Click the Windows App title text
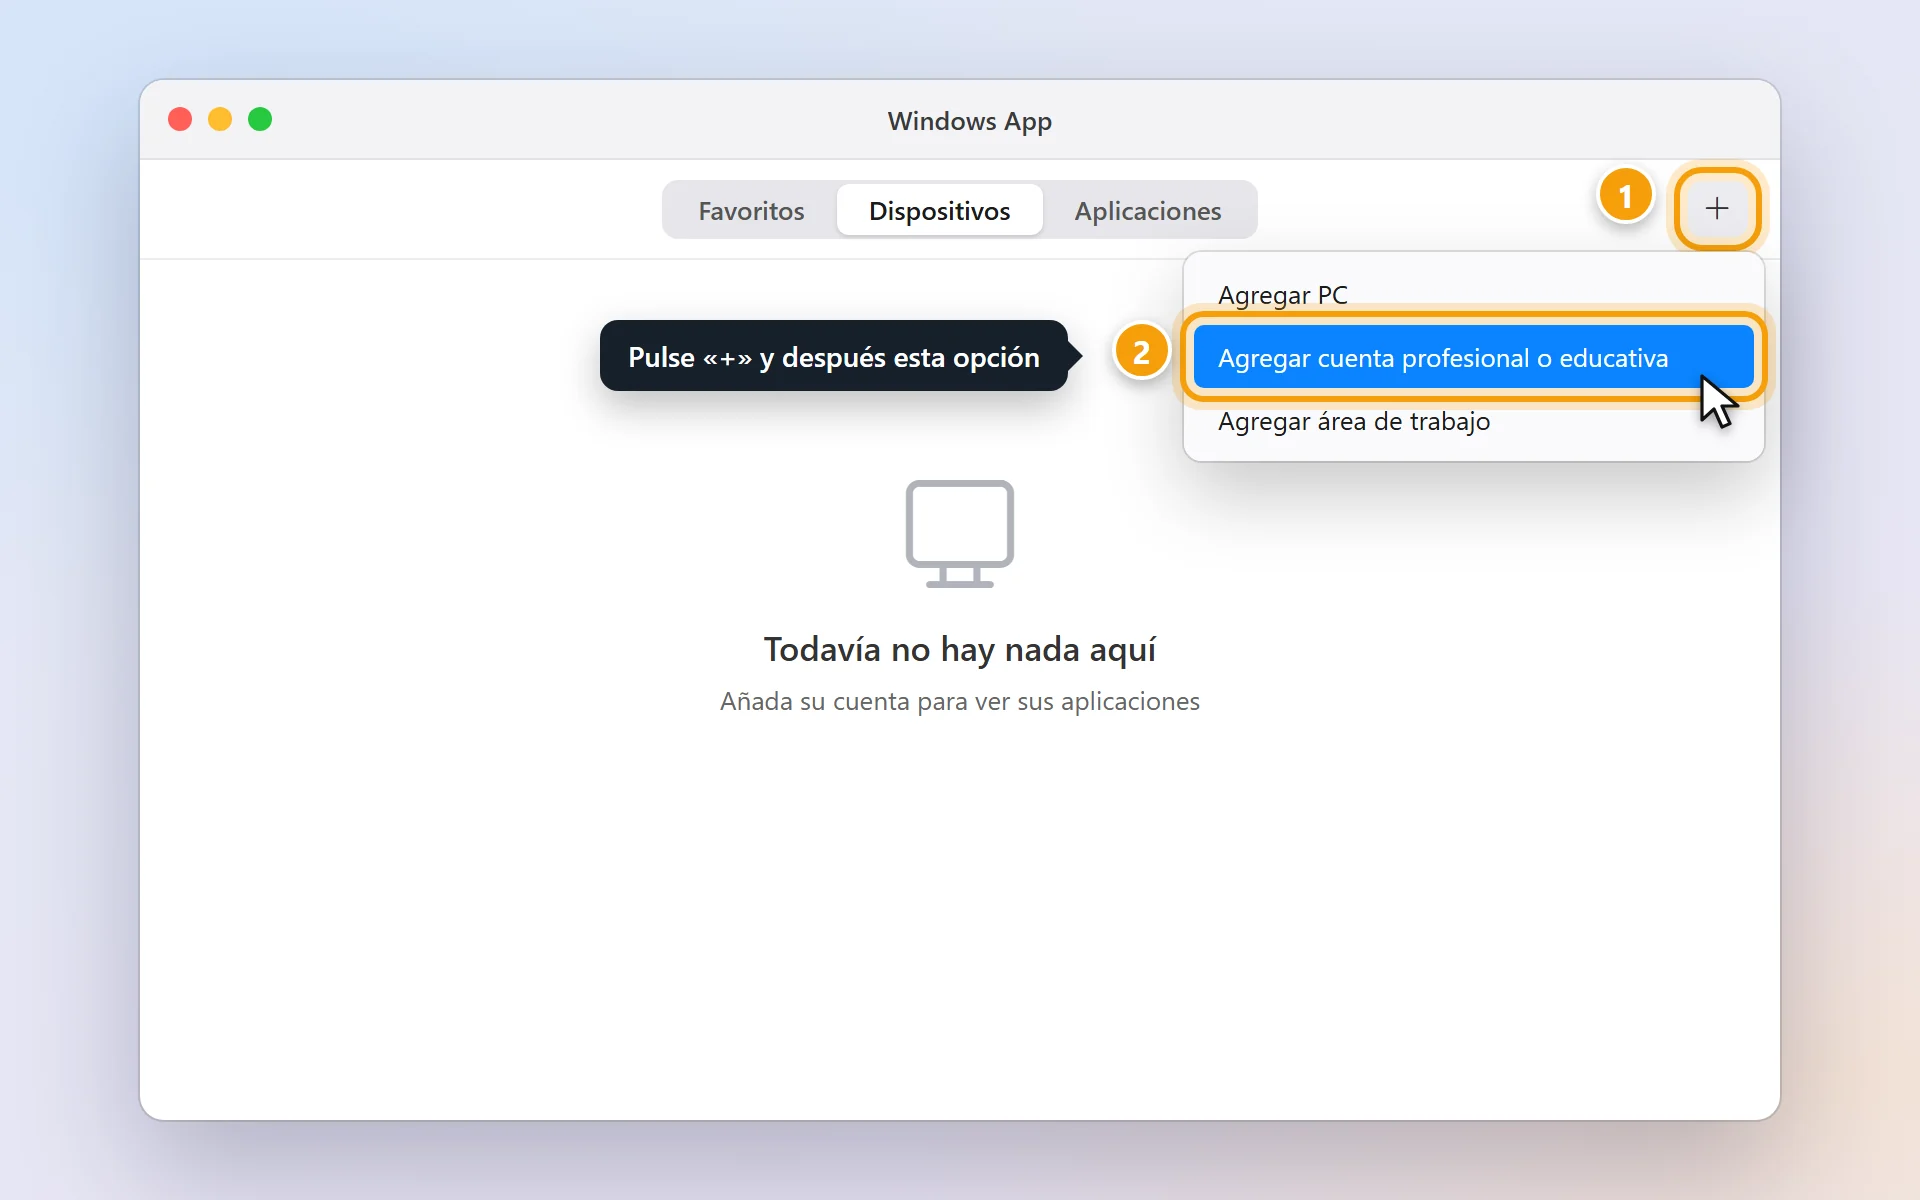 [x=969, y=121]
